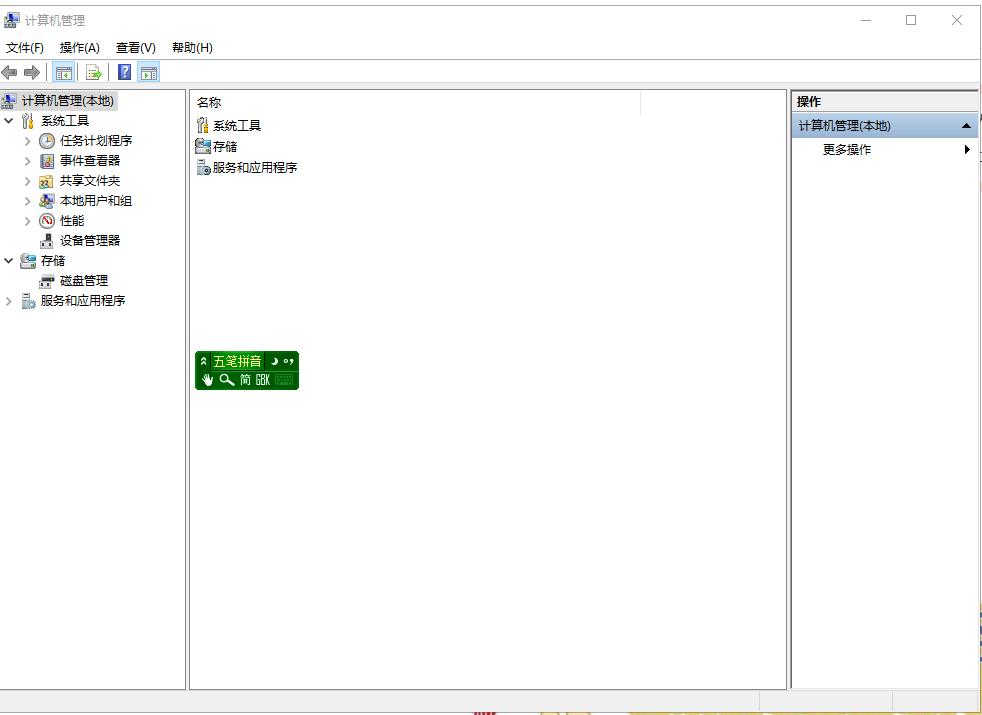This screenshot has height=715, width=982.
Task: Click the 名称 column header
Action: (415, 102)
